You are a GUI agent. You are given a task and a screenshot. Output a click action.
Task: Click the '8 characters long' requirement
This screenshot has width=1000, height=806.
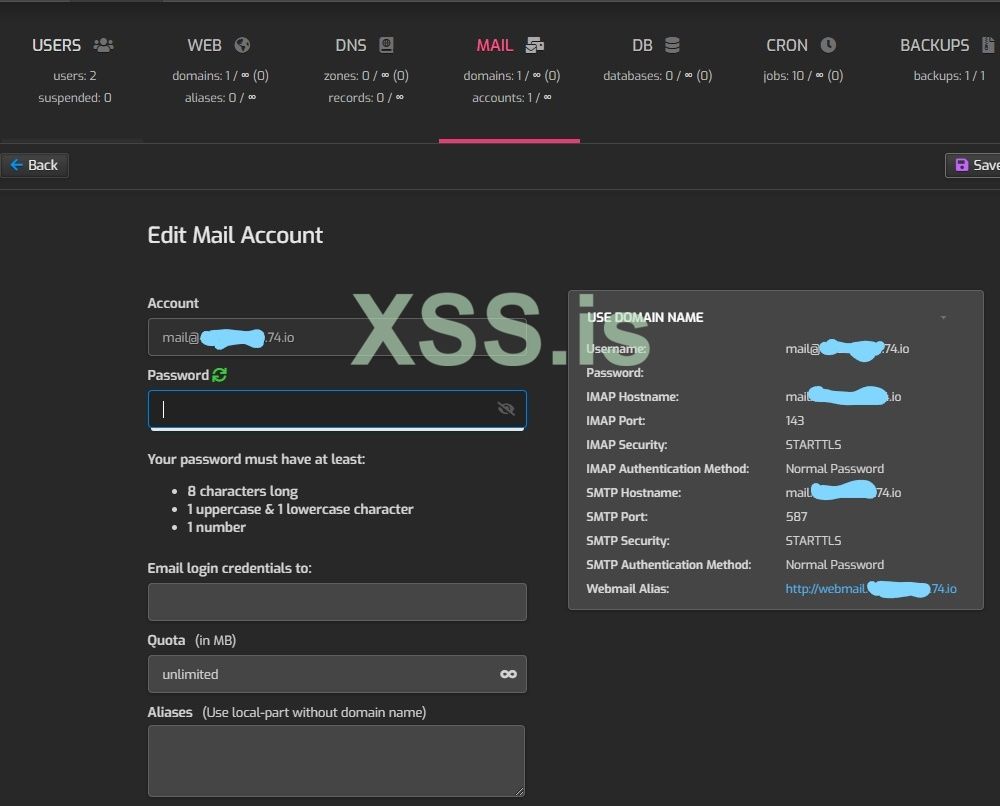(242, 491)
